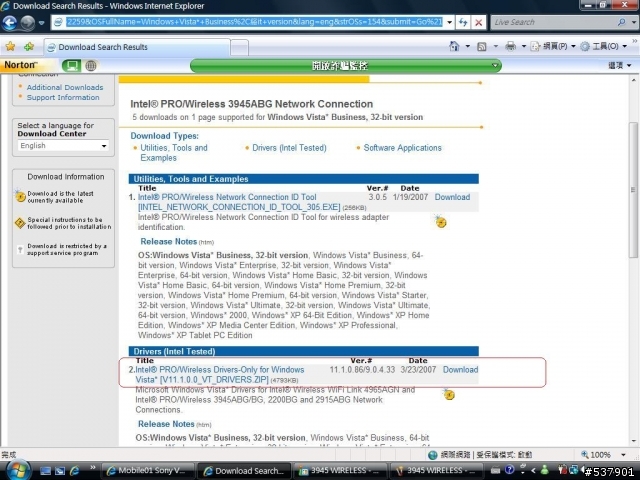Click the 'latest currently available' legend icon
This screenshot has width=640, height=480.
20,196
